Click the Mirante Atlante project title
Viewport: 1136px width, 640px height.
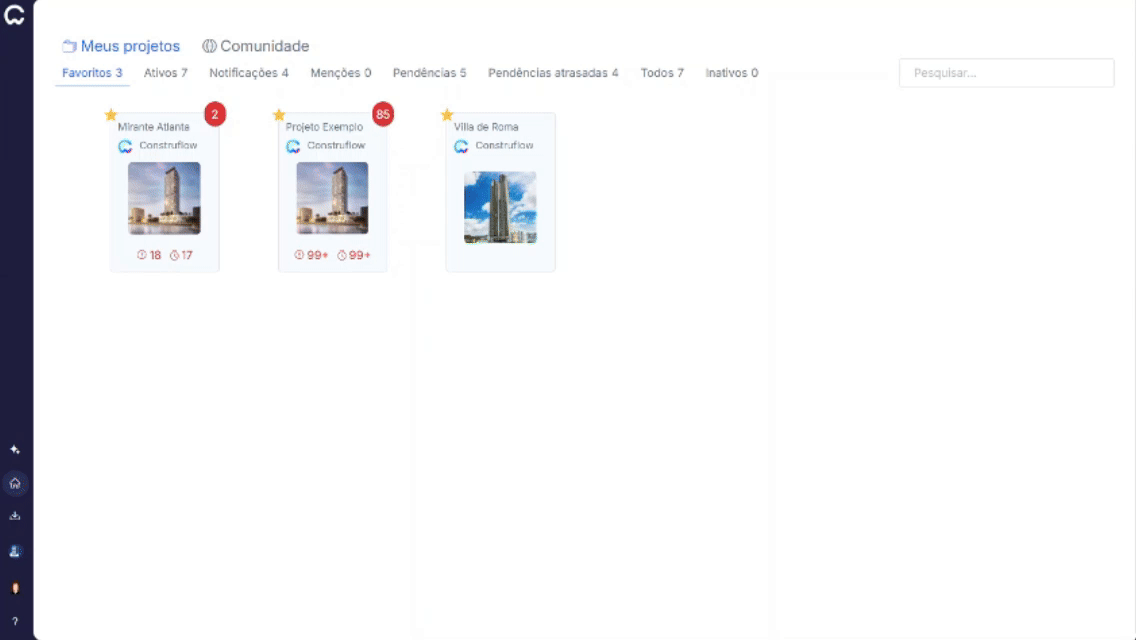tap(154, 127)
